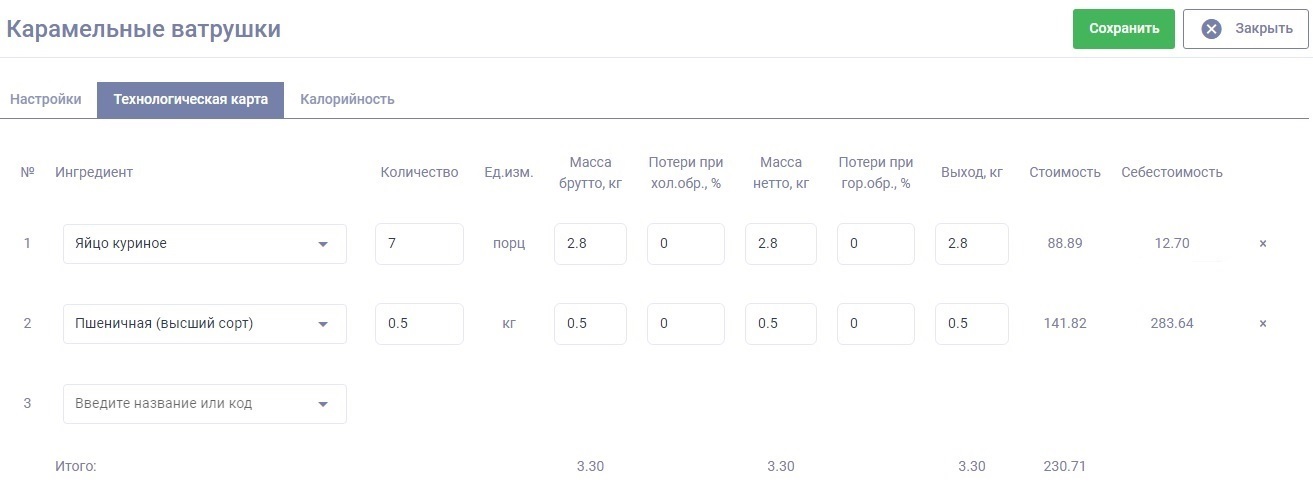Switch to the Настройки tab
This screenshot has width=1313, height=496.
(46, 100)
